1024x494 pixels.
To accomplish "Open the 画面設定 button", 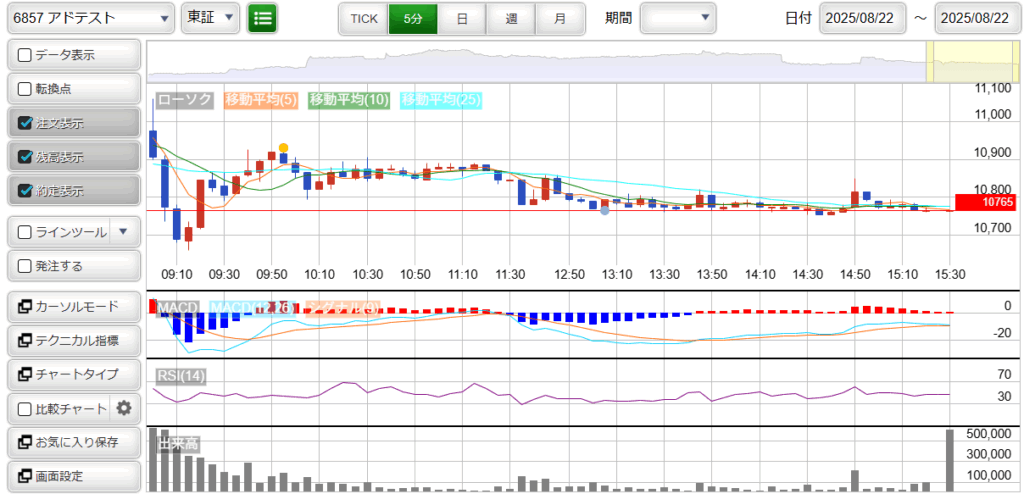I will pos(74,476).
